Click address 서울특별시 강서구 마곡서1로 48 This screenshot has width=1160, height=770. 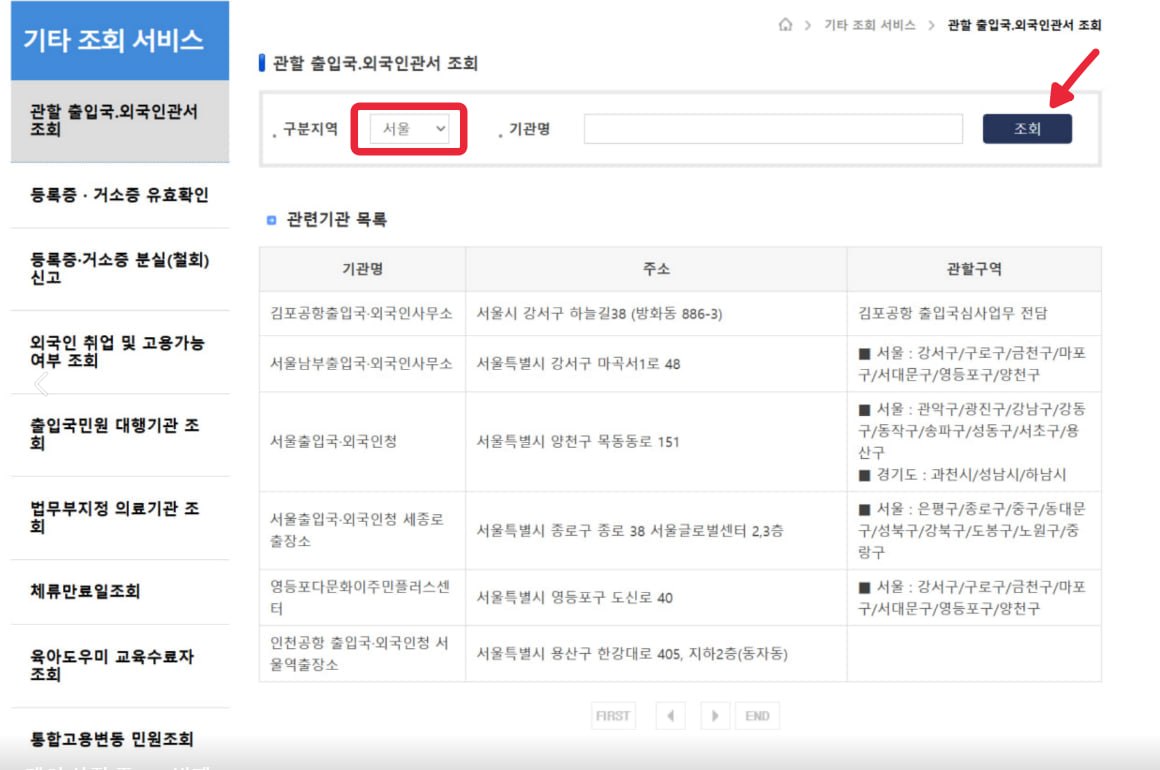tap(578, 364)
